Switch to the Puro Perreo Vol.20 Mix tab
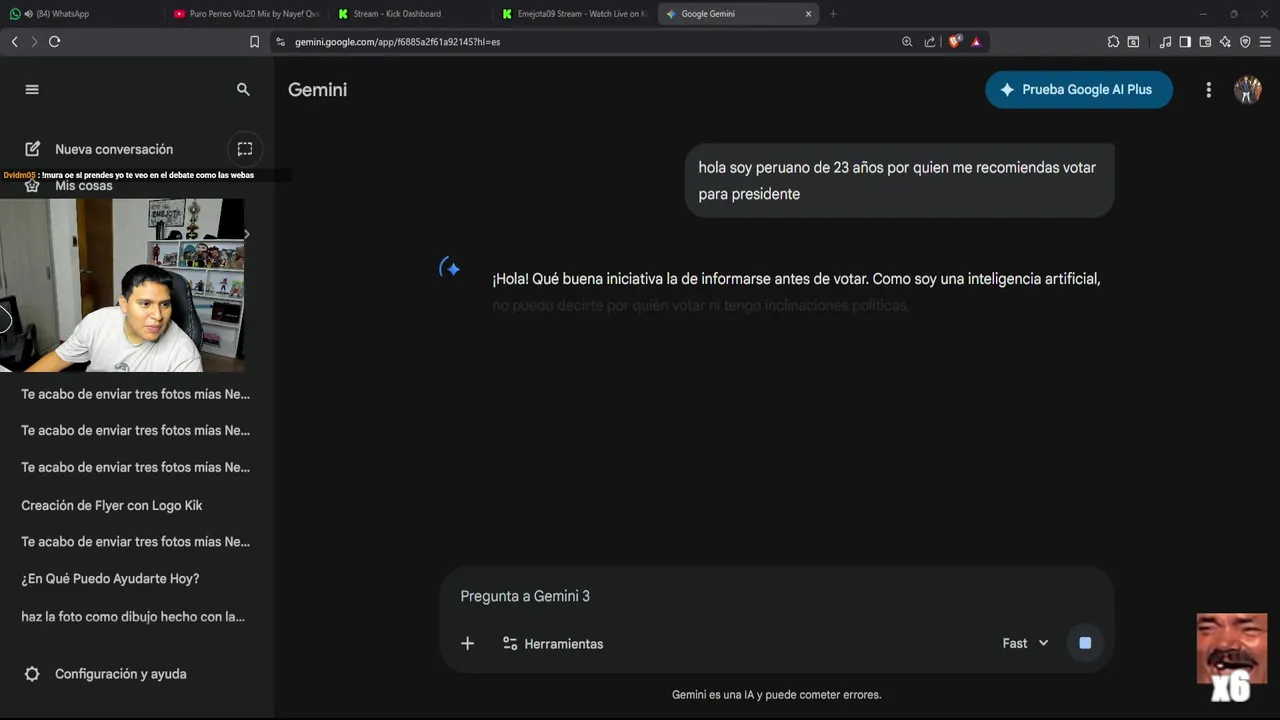Screen dimensions: 1280x720 tap(247, 14)
